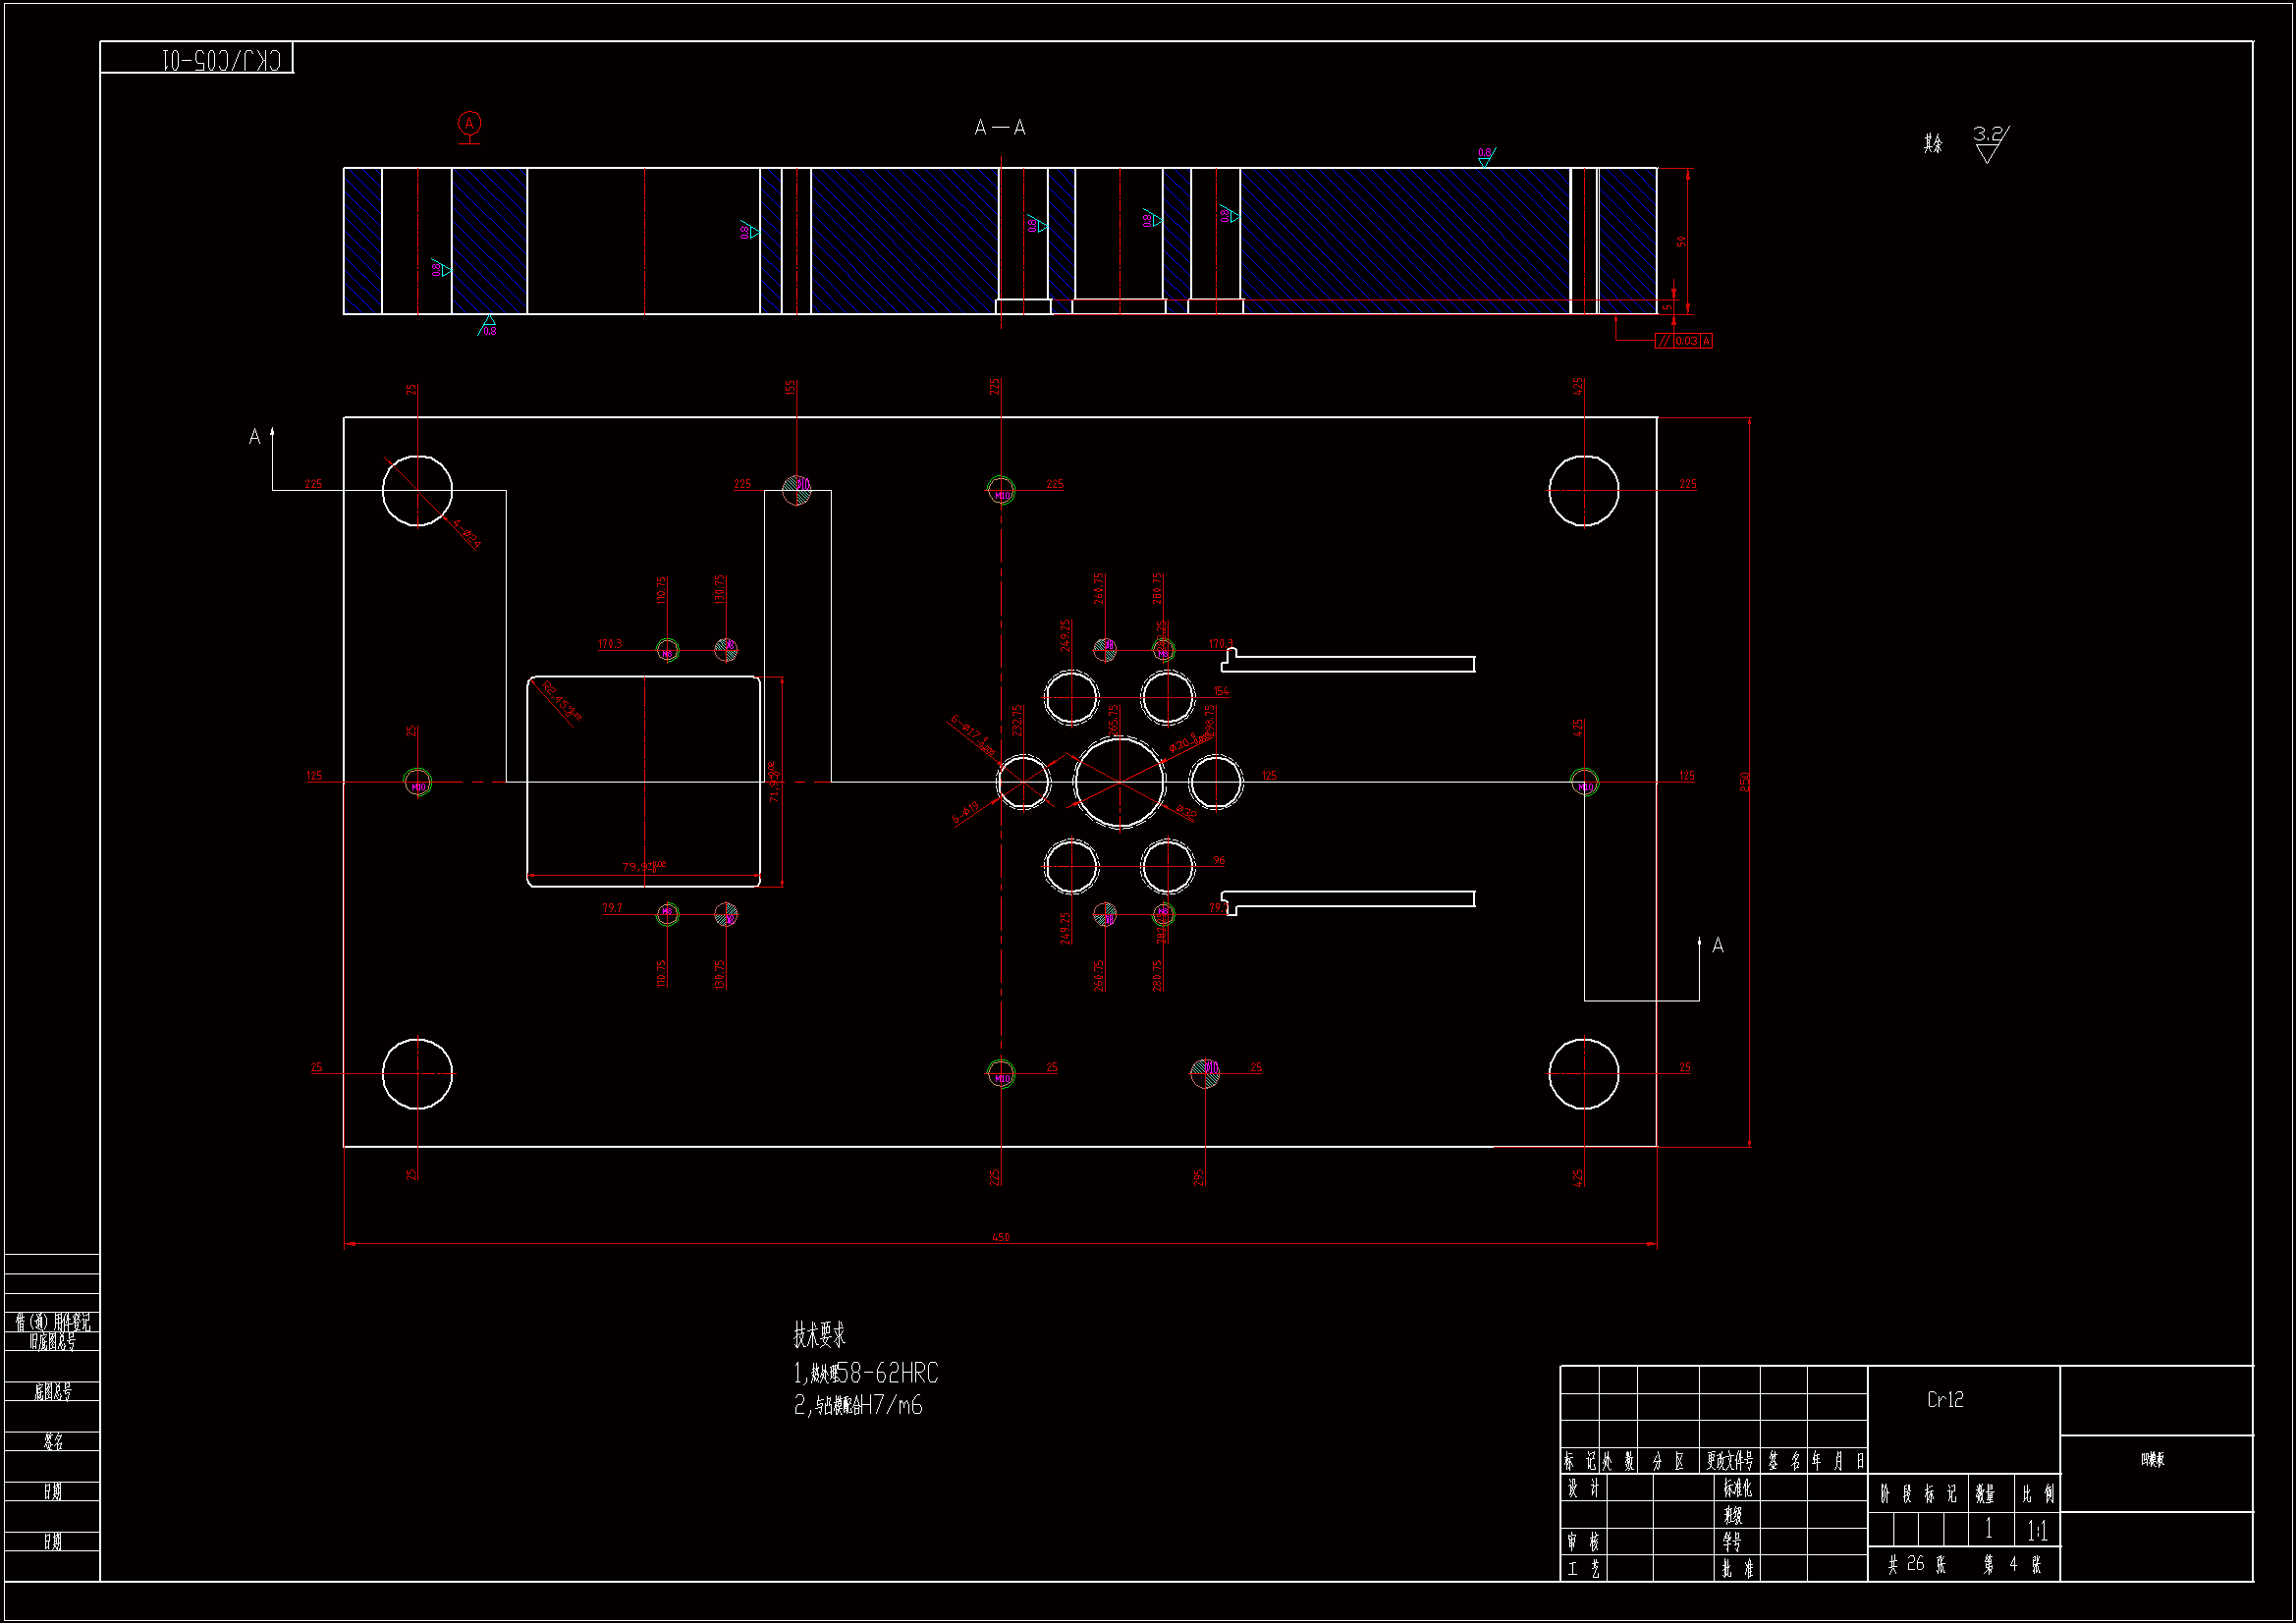This screenshot has height=1623, width=2296.
Task: Click the datum A circle symbol
Action: (x=469, y=124)
